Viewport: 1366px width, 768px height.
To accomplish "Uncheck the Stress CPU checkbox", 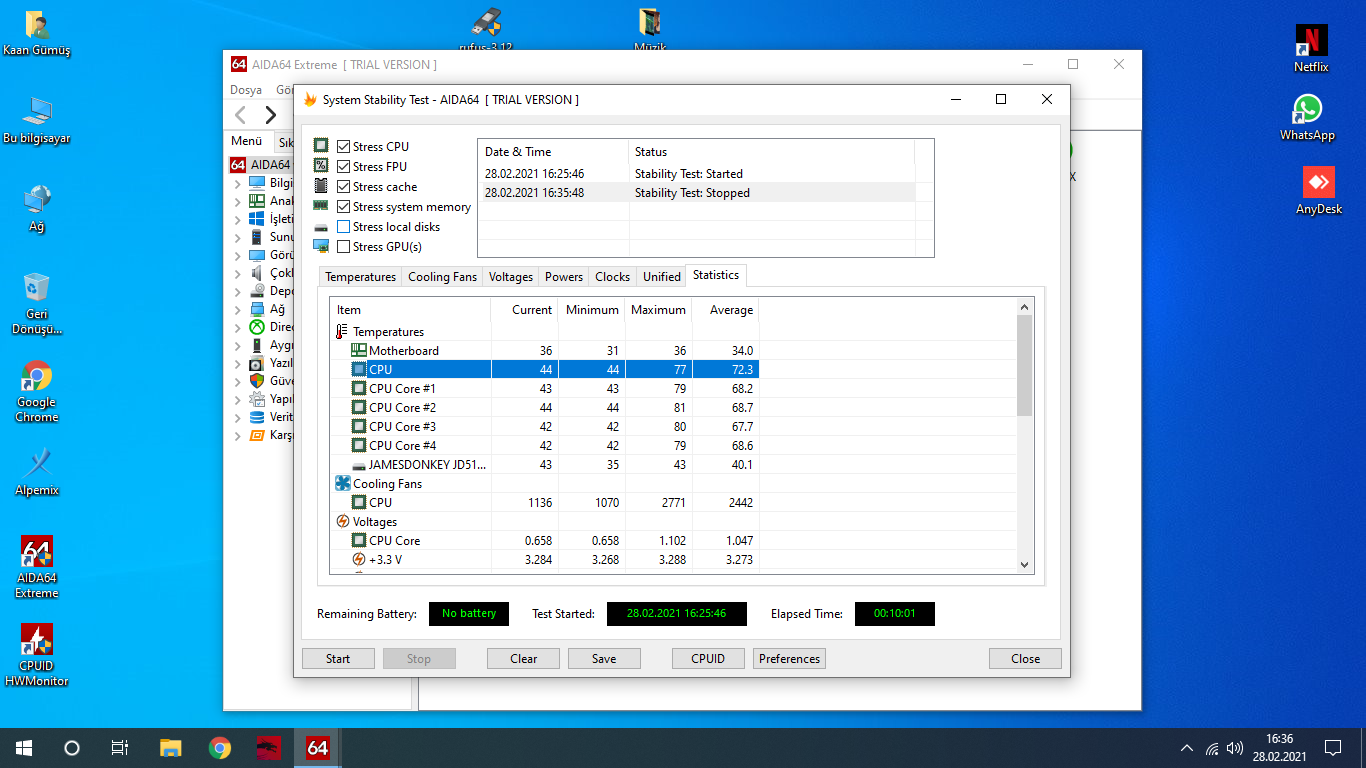I will tap(344, 147).
